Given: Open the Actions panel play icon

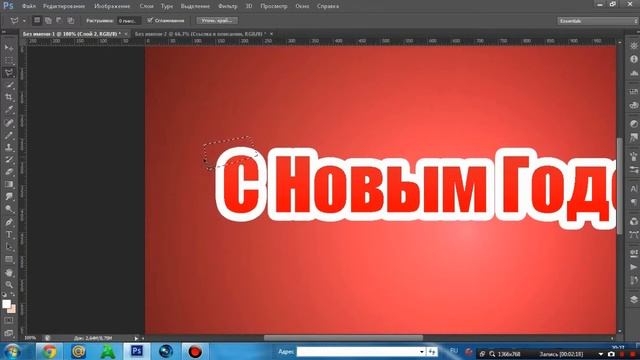Looking at the screenshot, I should click(x=633, y=267).
